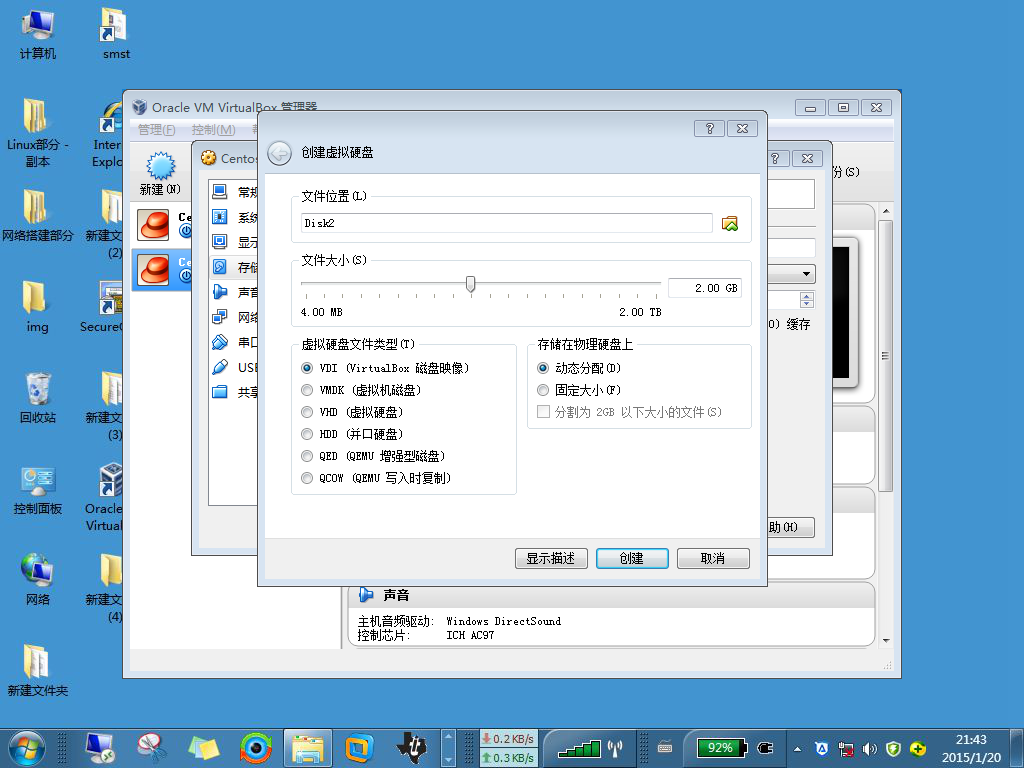
Task: Open 控制(M) menu in VirtualBox manager
Action: (x=213, y=130)
